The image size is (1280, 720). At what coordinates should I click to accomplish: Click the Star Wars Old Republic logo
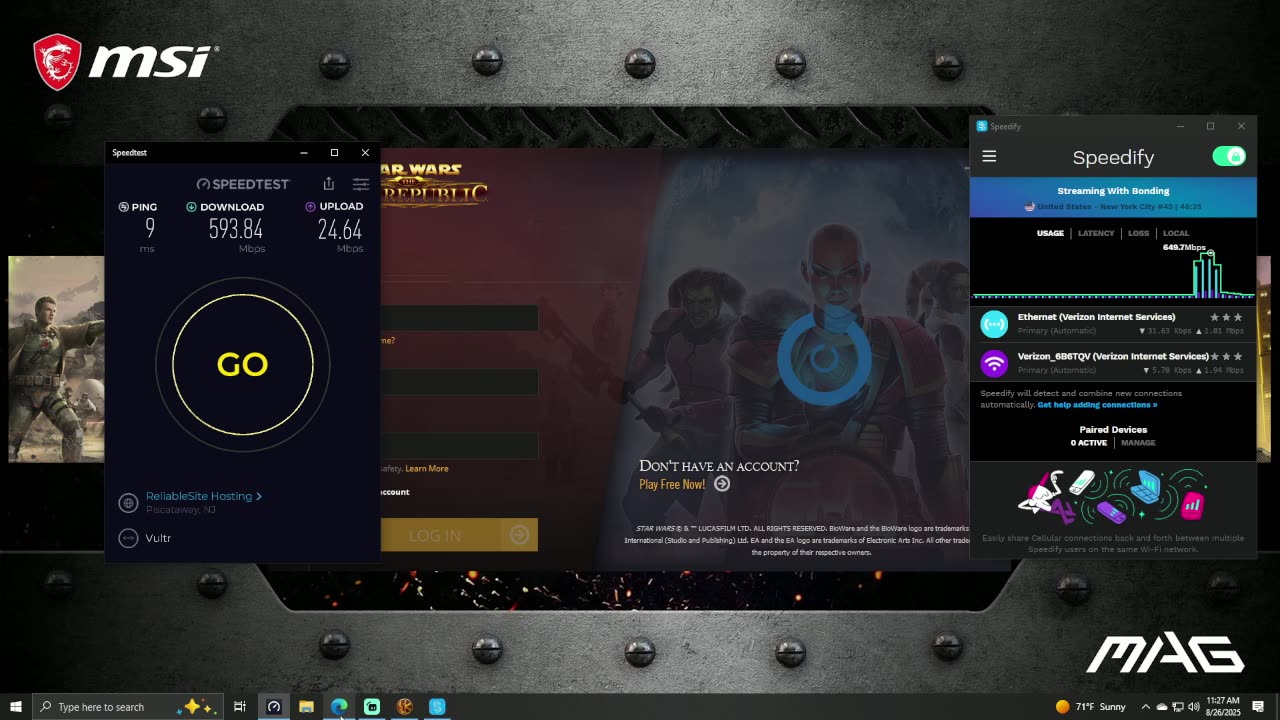tap(434, 184)
